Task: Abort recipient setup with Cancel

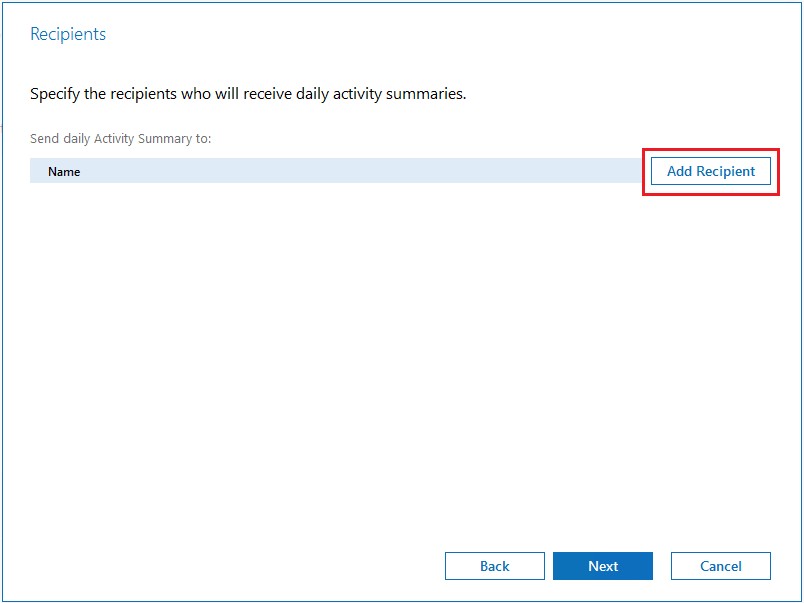Action: coord(720,566)
